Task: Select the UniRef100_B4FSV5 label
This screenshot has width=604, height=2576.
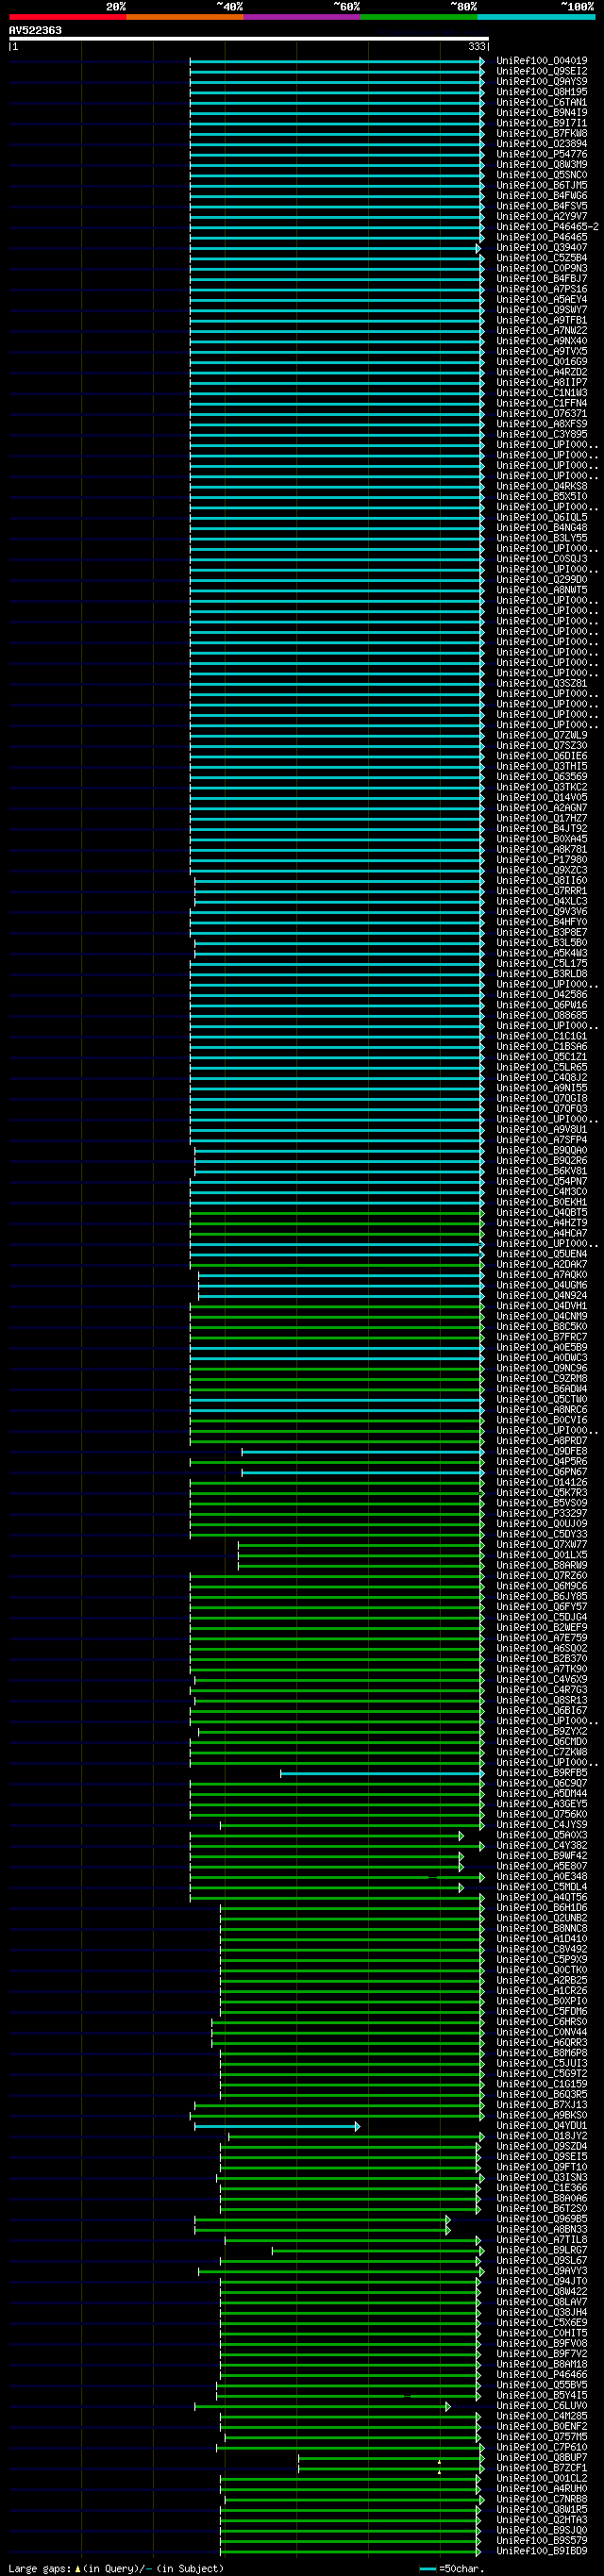Action: (542, 206)
